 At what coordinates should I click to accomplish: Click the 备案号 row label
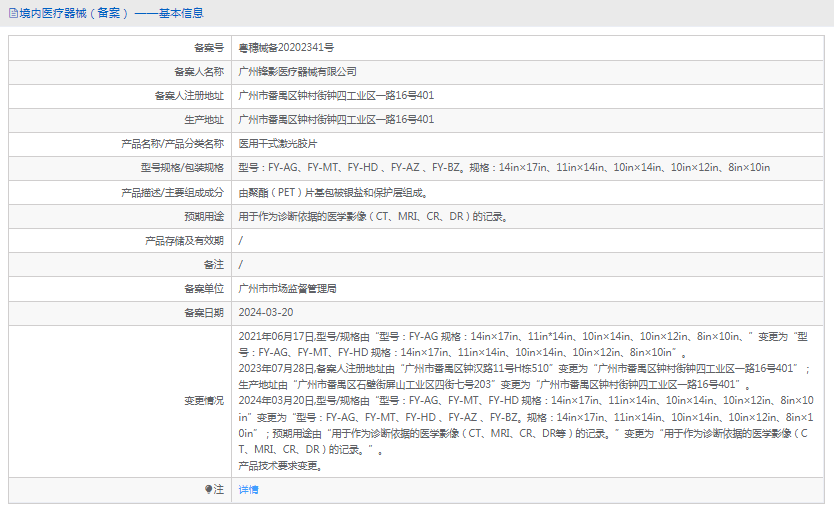(209, 48)
